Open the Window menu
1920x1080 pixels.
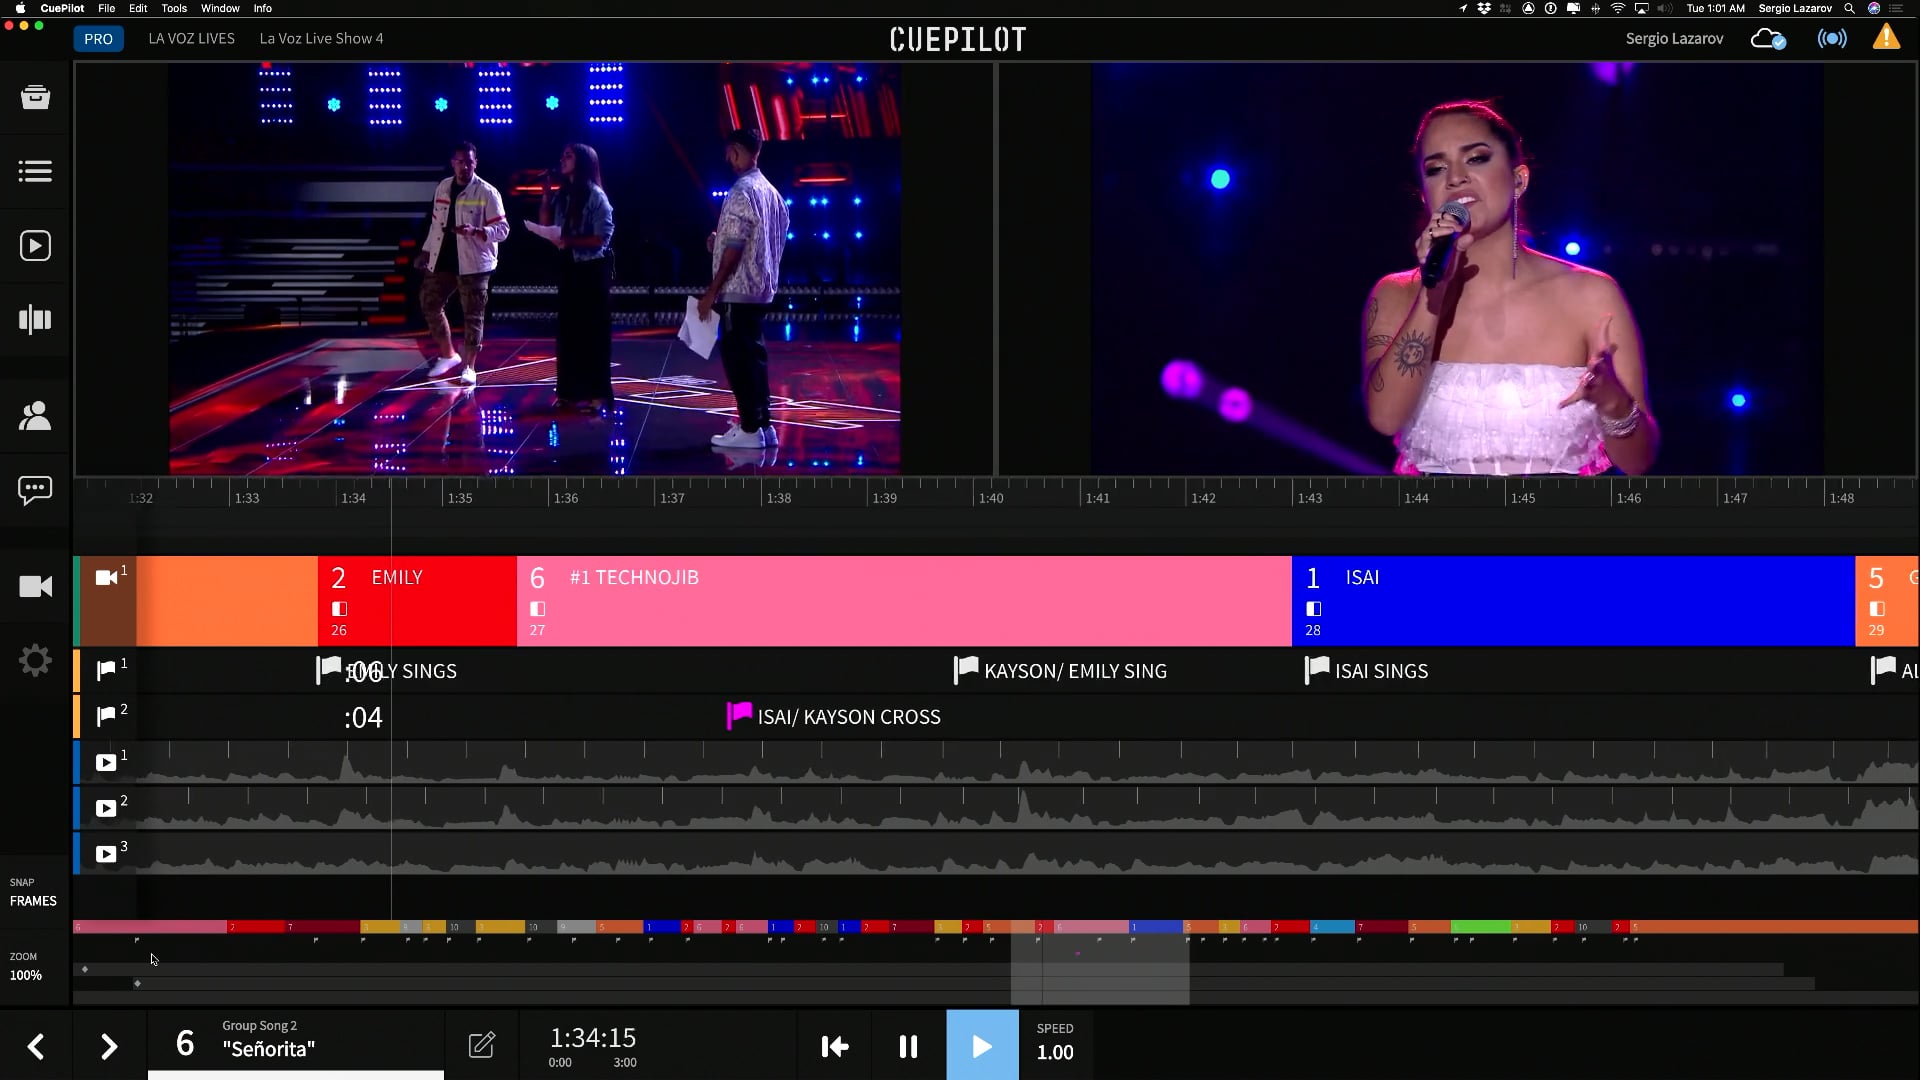click(x=220, y=8)
